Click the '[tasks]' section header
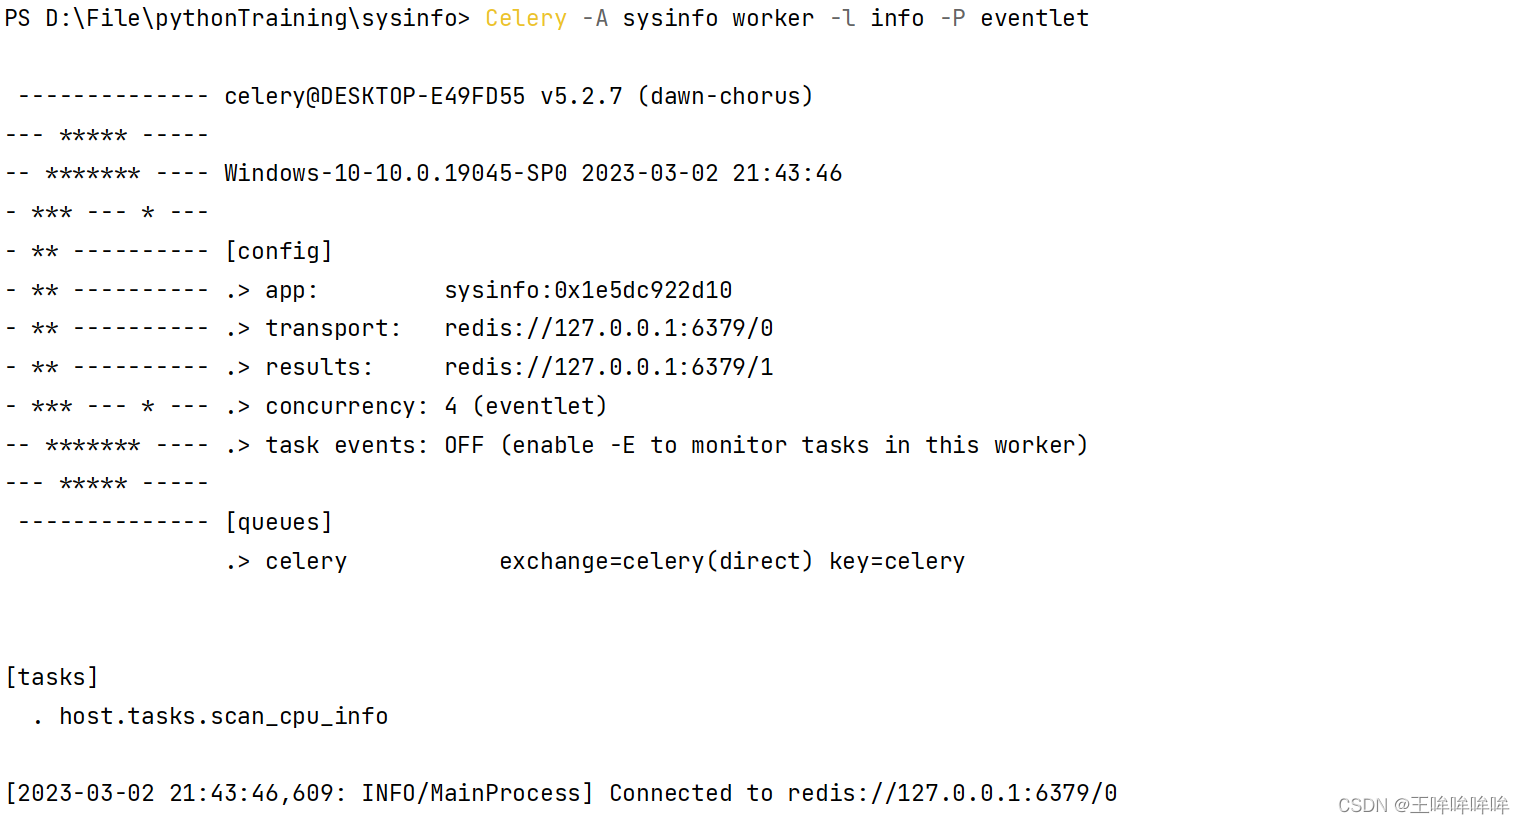The image size is (1525, 824). tap(52, 678)
